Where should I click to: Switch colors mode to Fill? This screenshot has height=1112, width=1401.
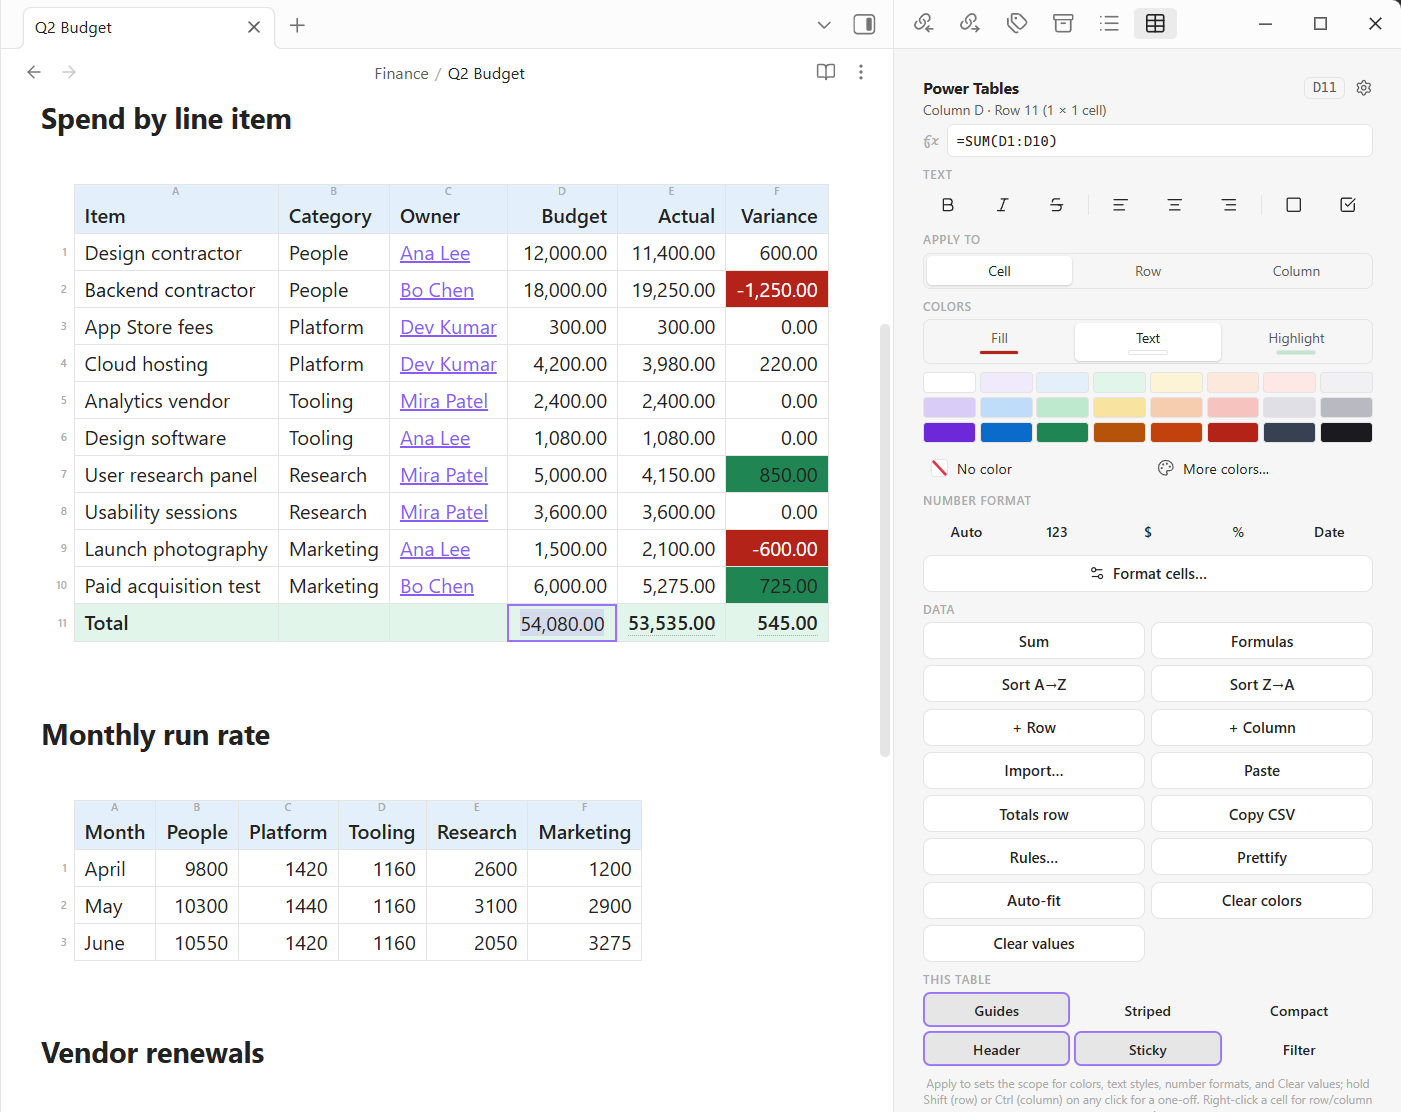coord(999,341)
